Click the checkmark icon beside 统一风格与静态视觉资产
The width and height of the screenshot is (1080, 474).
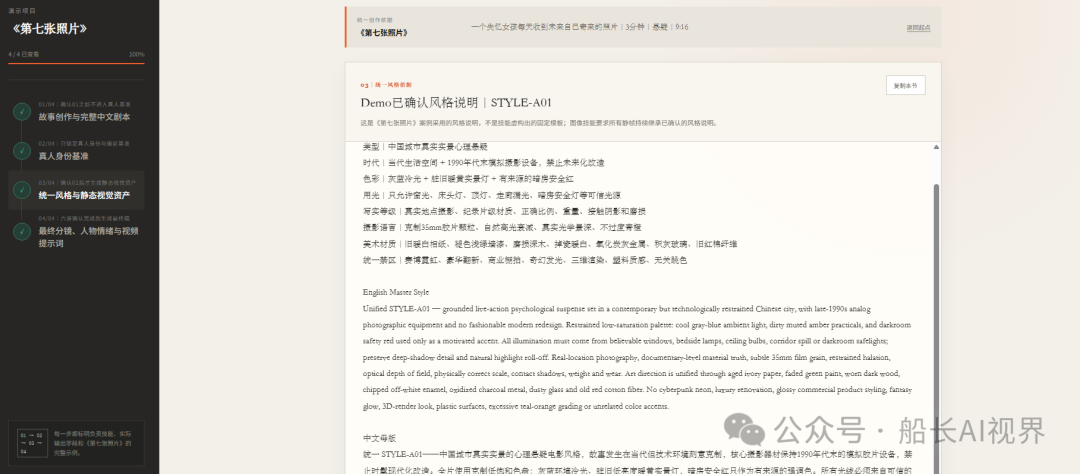(21, 189)
